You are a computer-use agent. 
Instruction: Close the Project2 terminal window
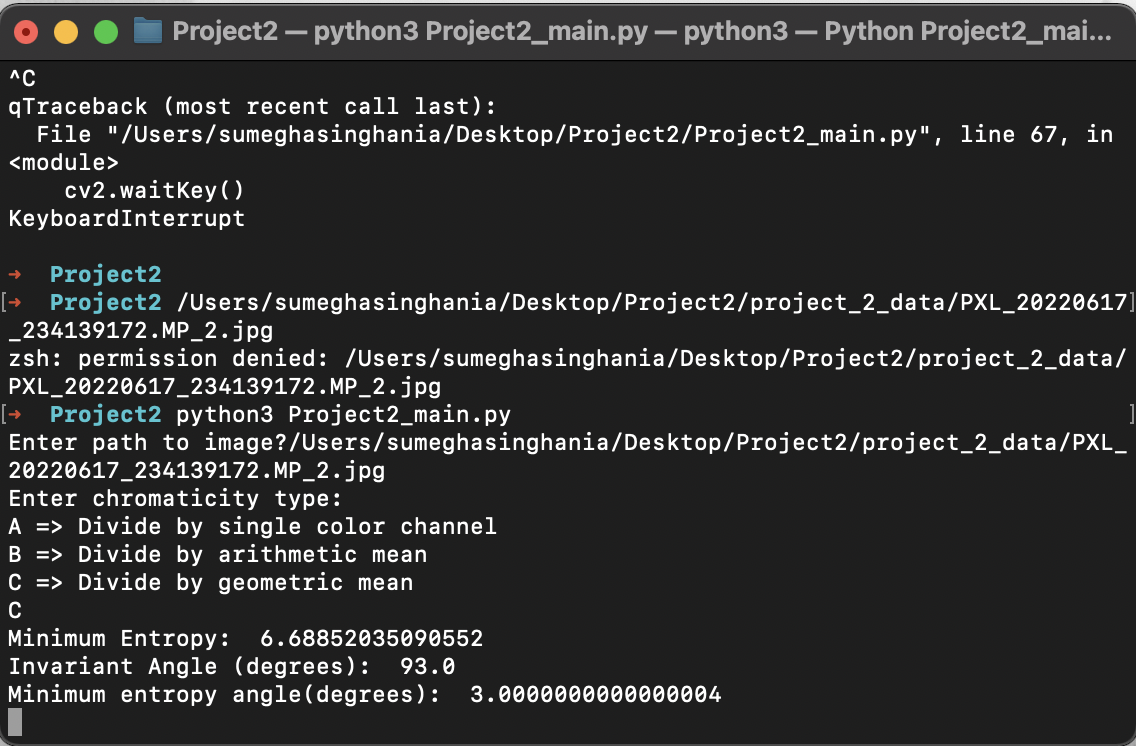26,32
